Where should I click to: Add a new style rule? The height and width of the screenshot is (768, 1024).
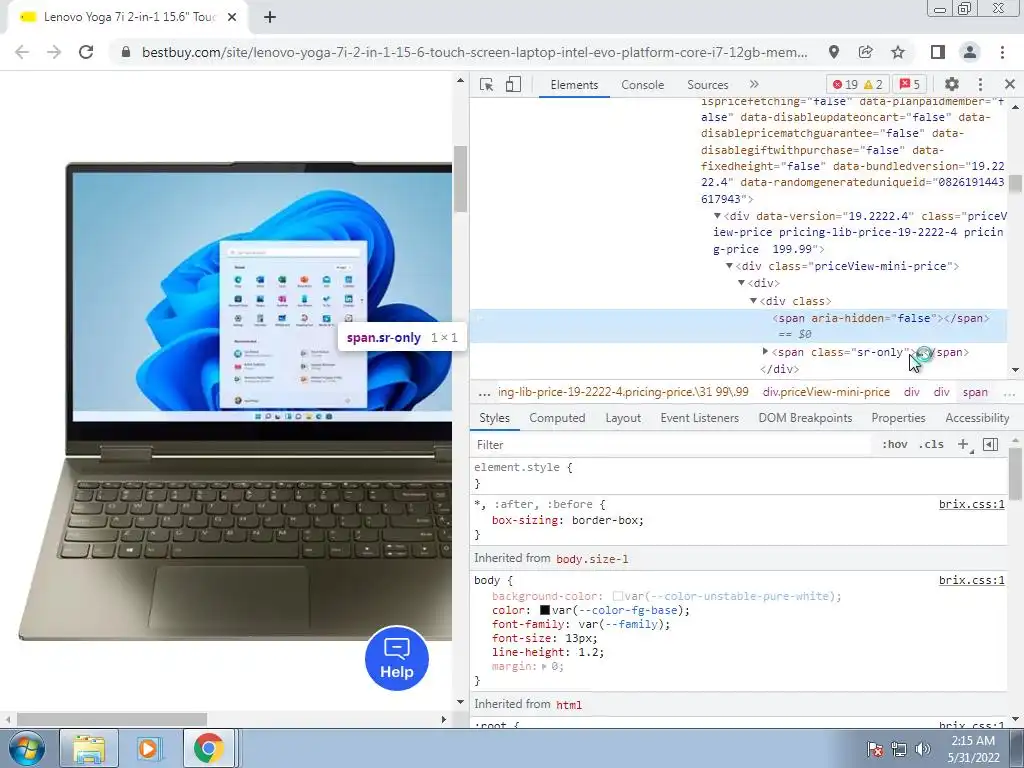click(x=963, y=444)
